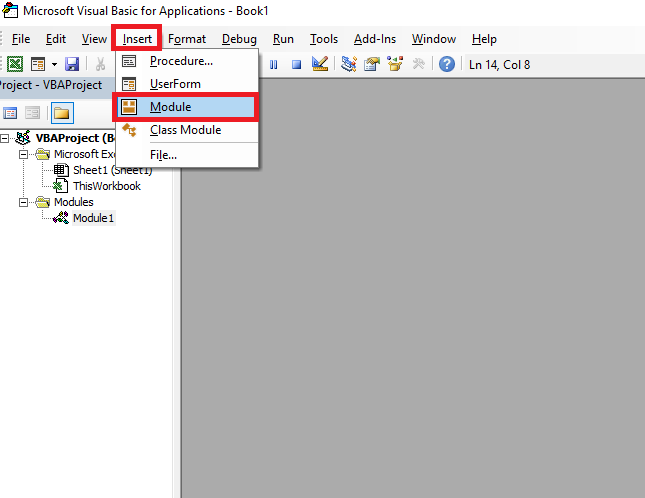Select Module1 in the project tree
The height and width of the screenshot is (498, 645).
coord(93,218)
